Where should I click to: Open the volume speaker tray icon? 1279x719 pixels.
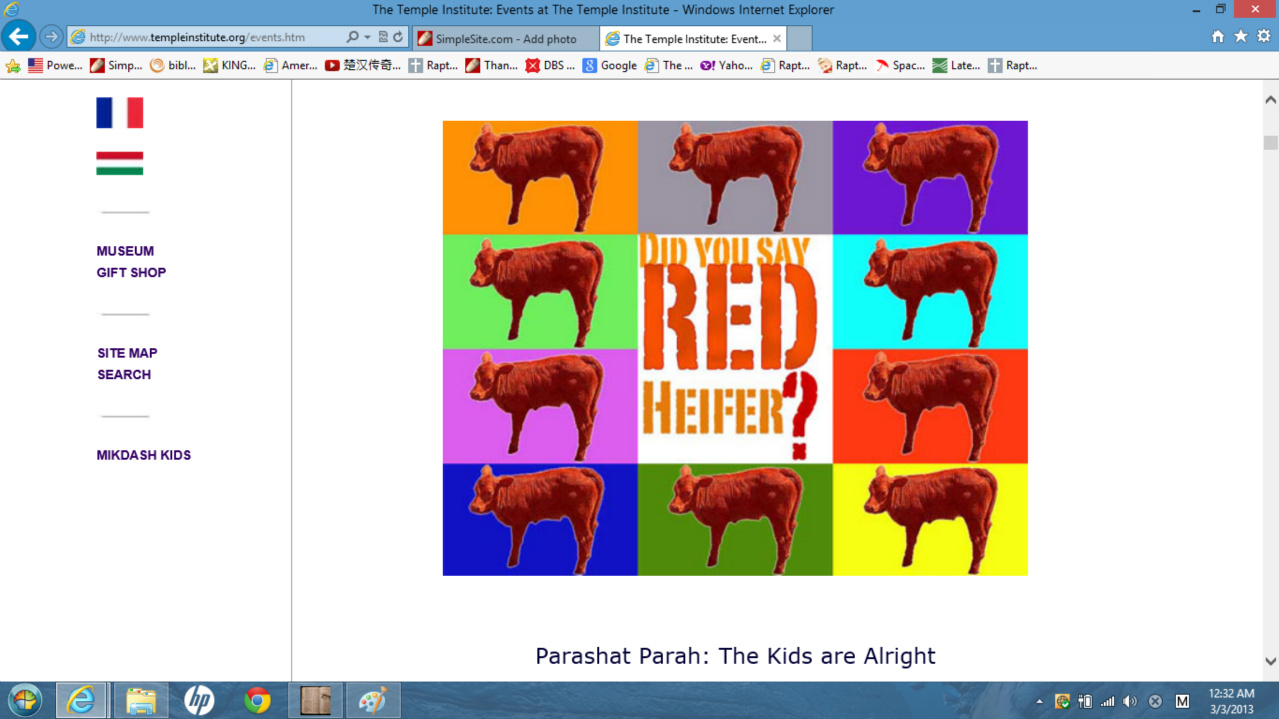pos(1130,701)
